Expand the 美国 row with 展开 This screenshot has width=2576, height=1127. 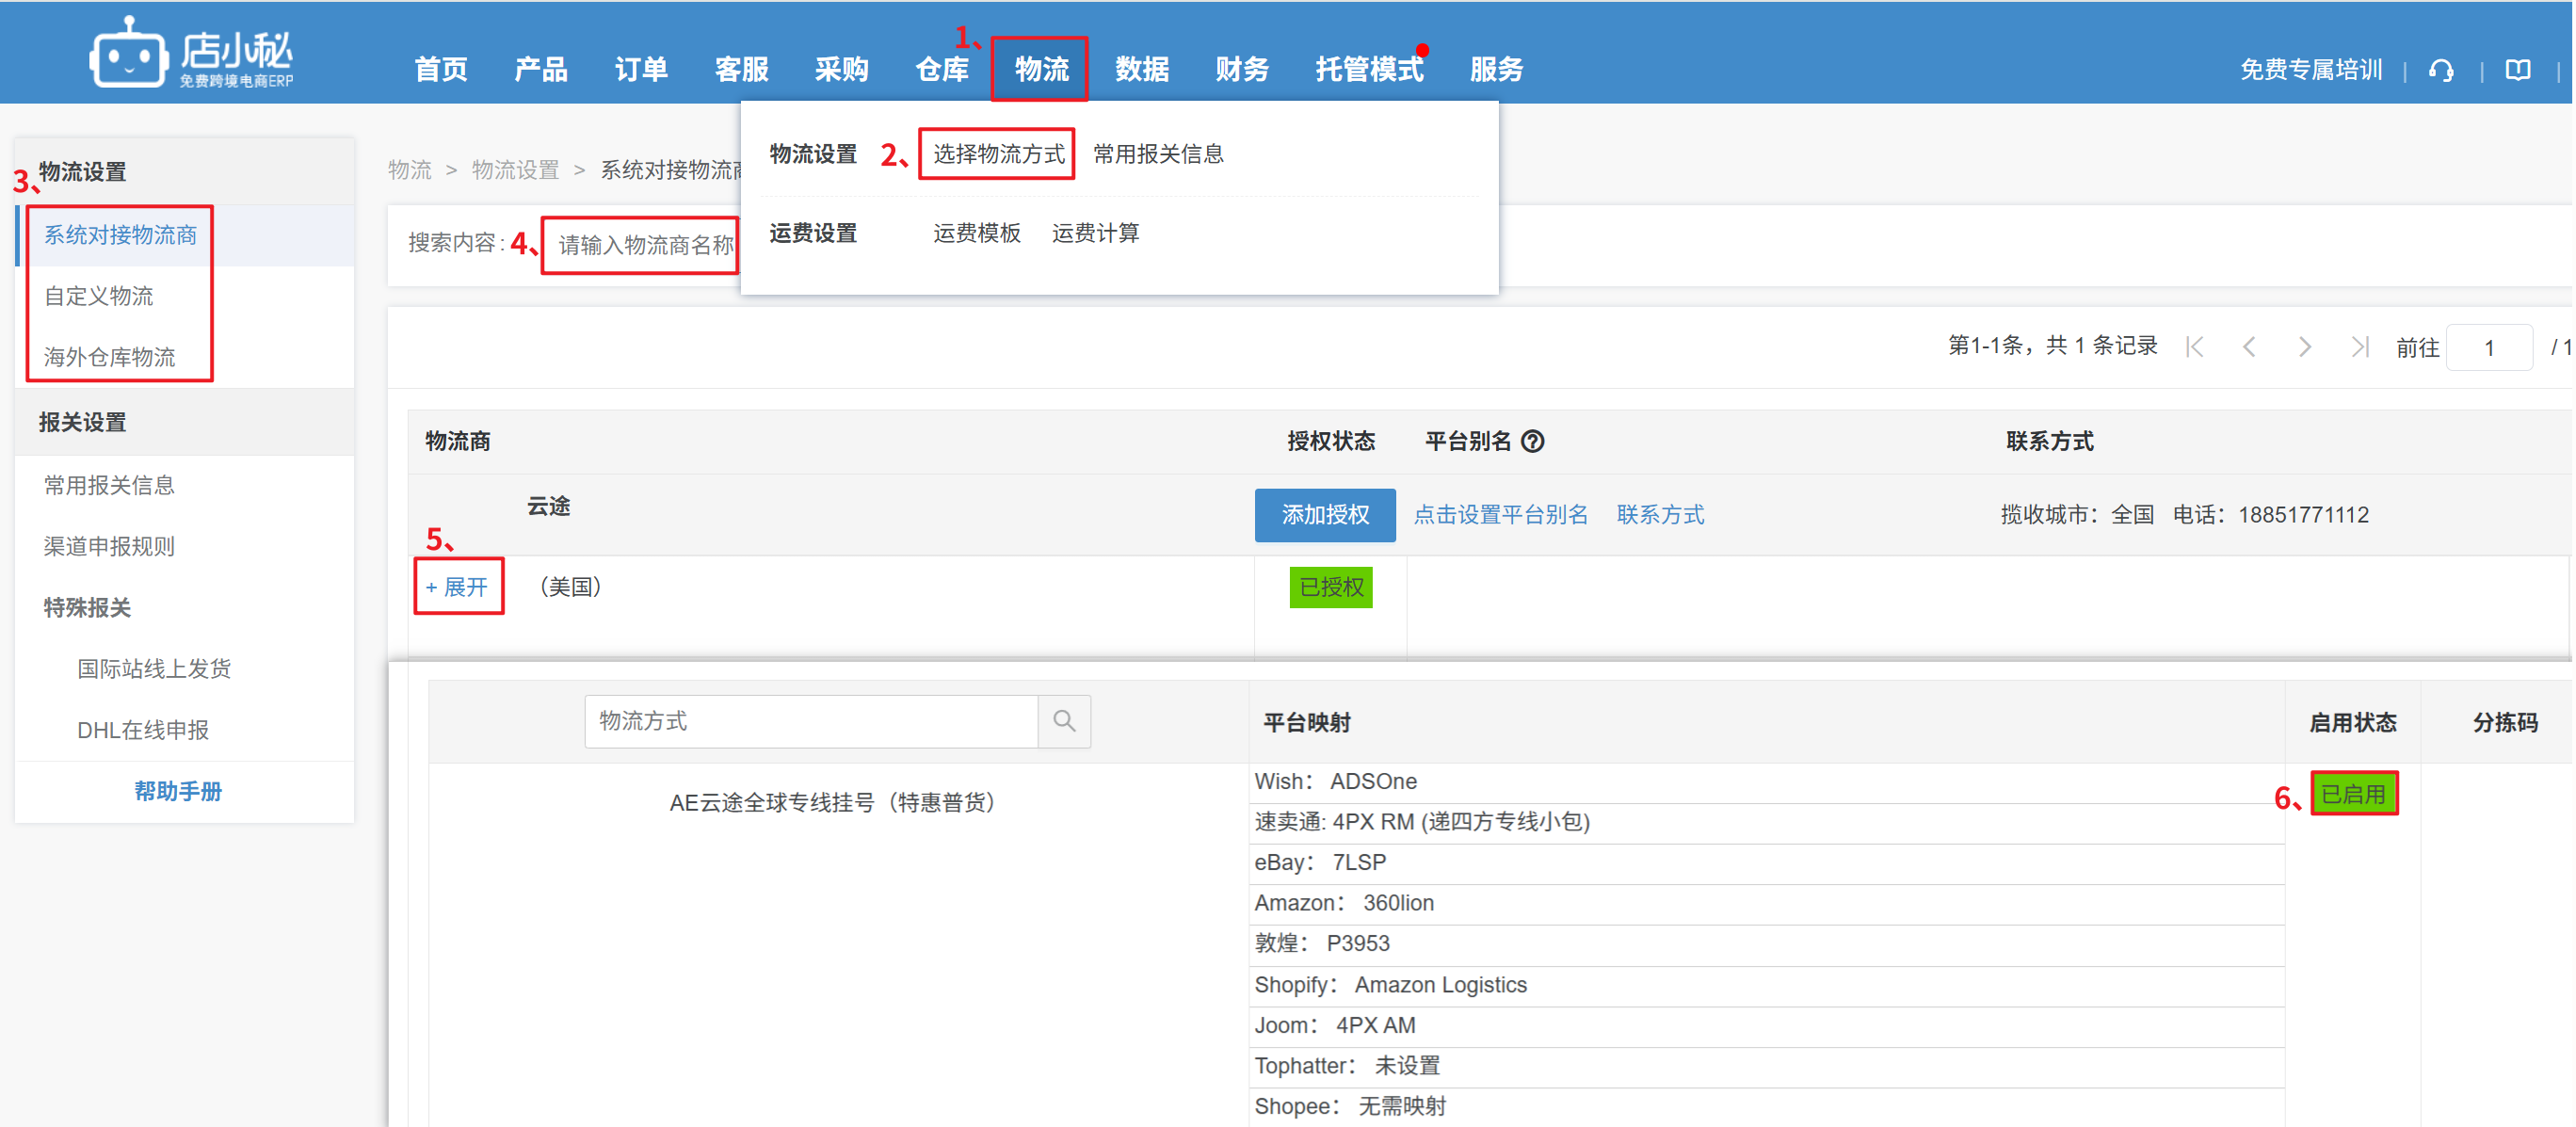coord(458,587)
